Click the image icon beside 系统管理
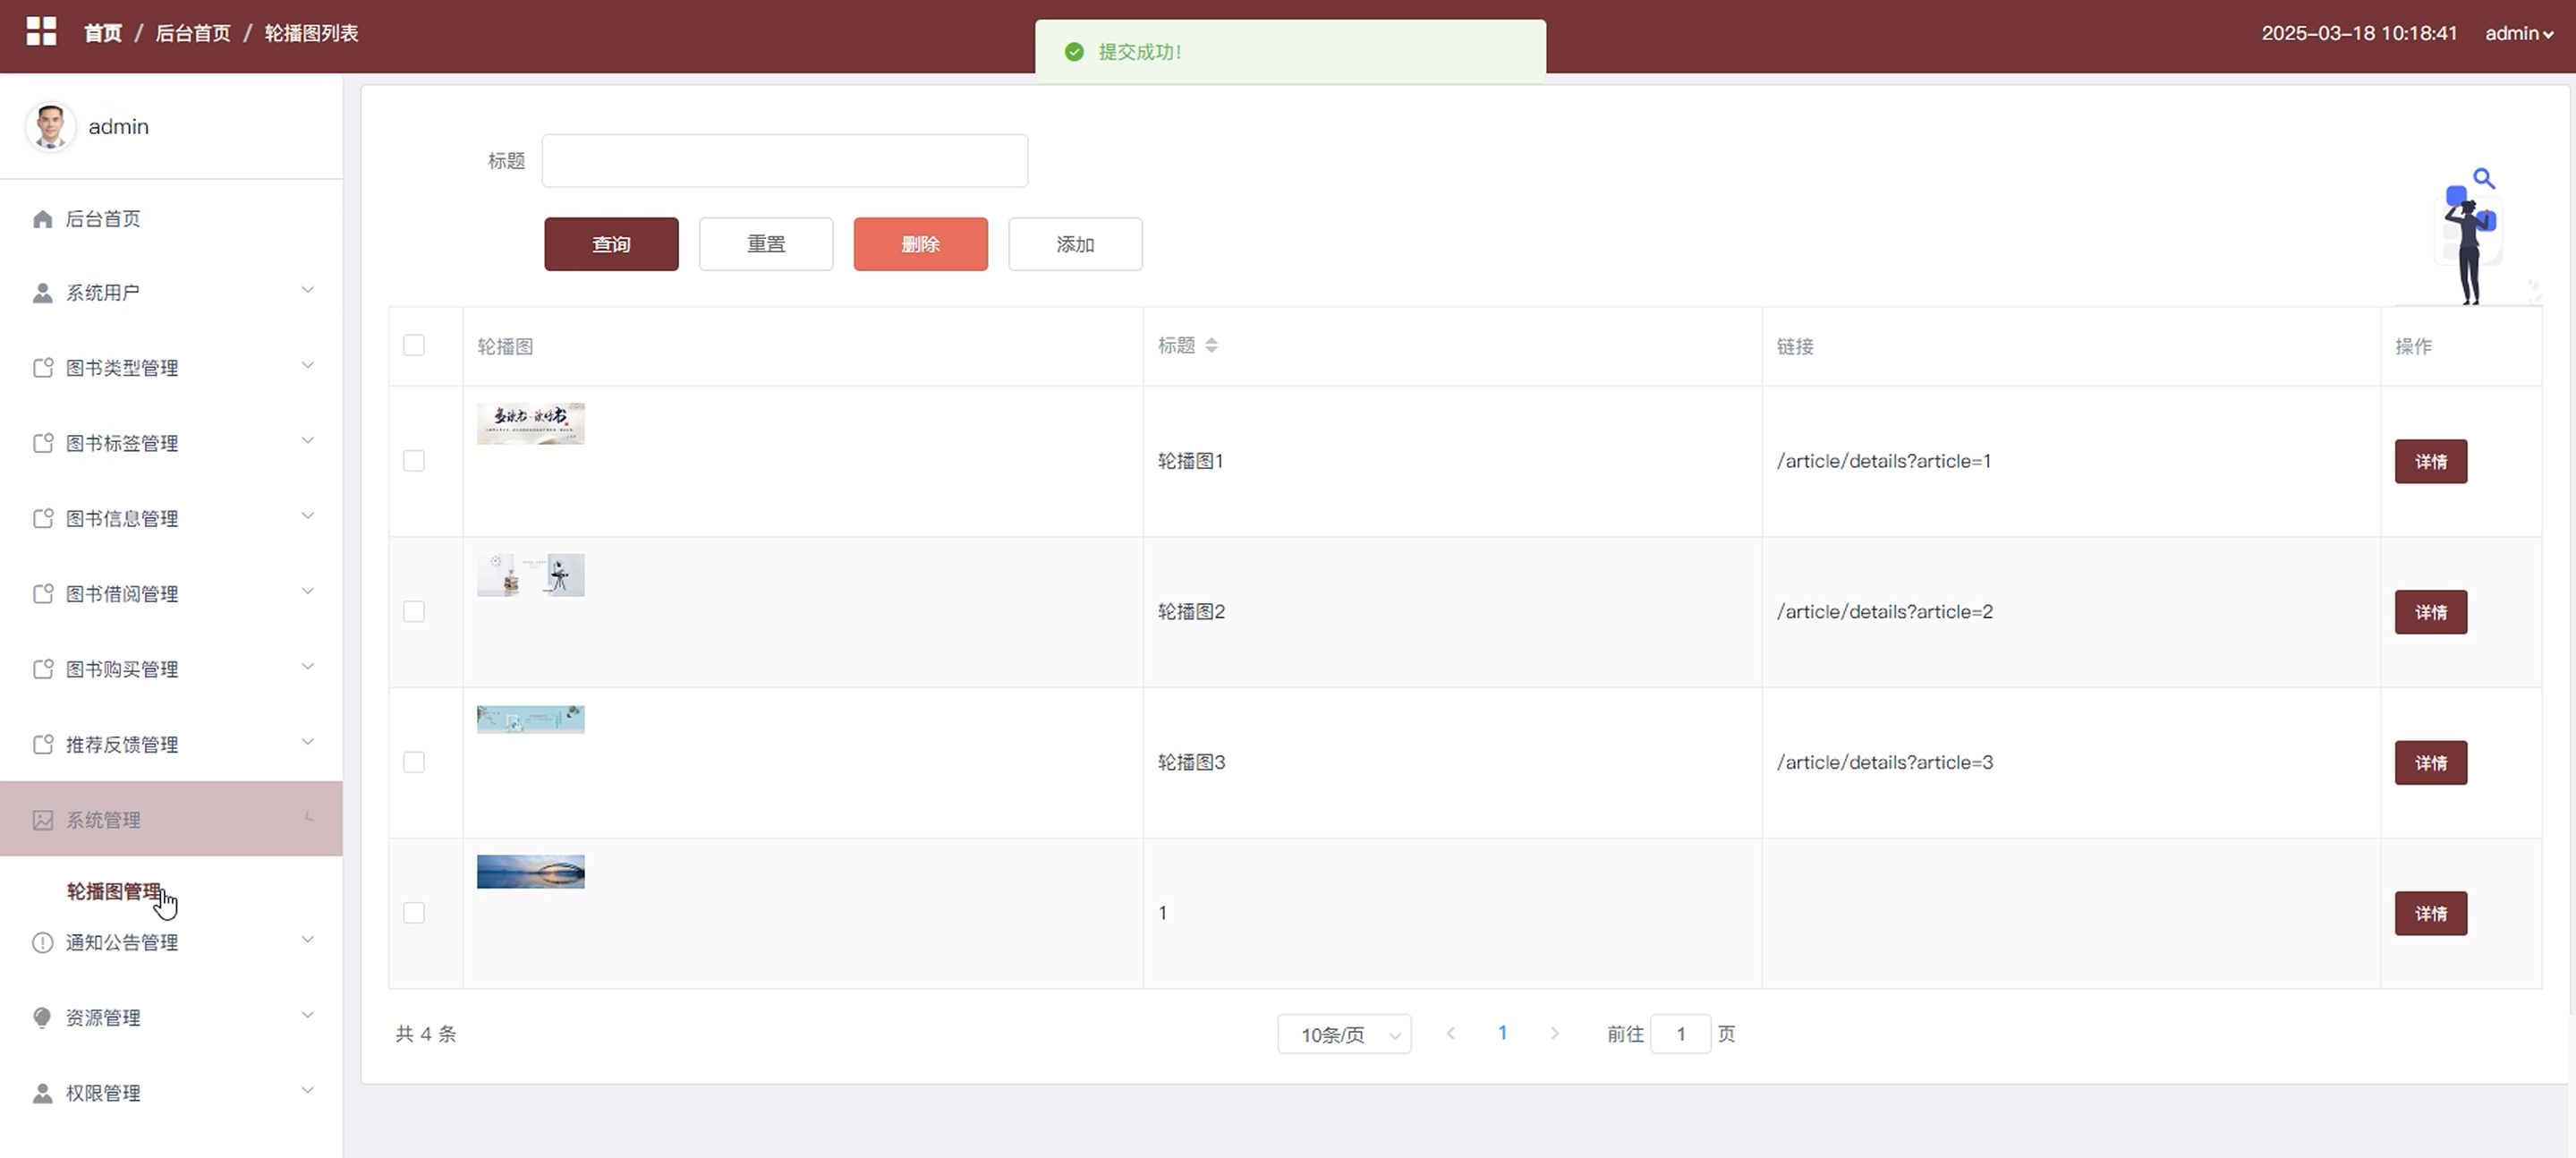 42,820
